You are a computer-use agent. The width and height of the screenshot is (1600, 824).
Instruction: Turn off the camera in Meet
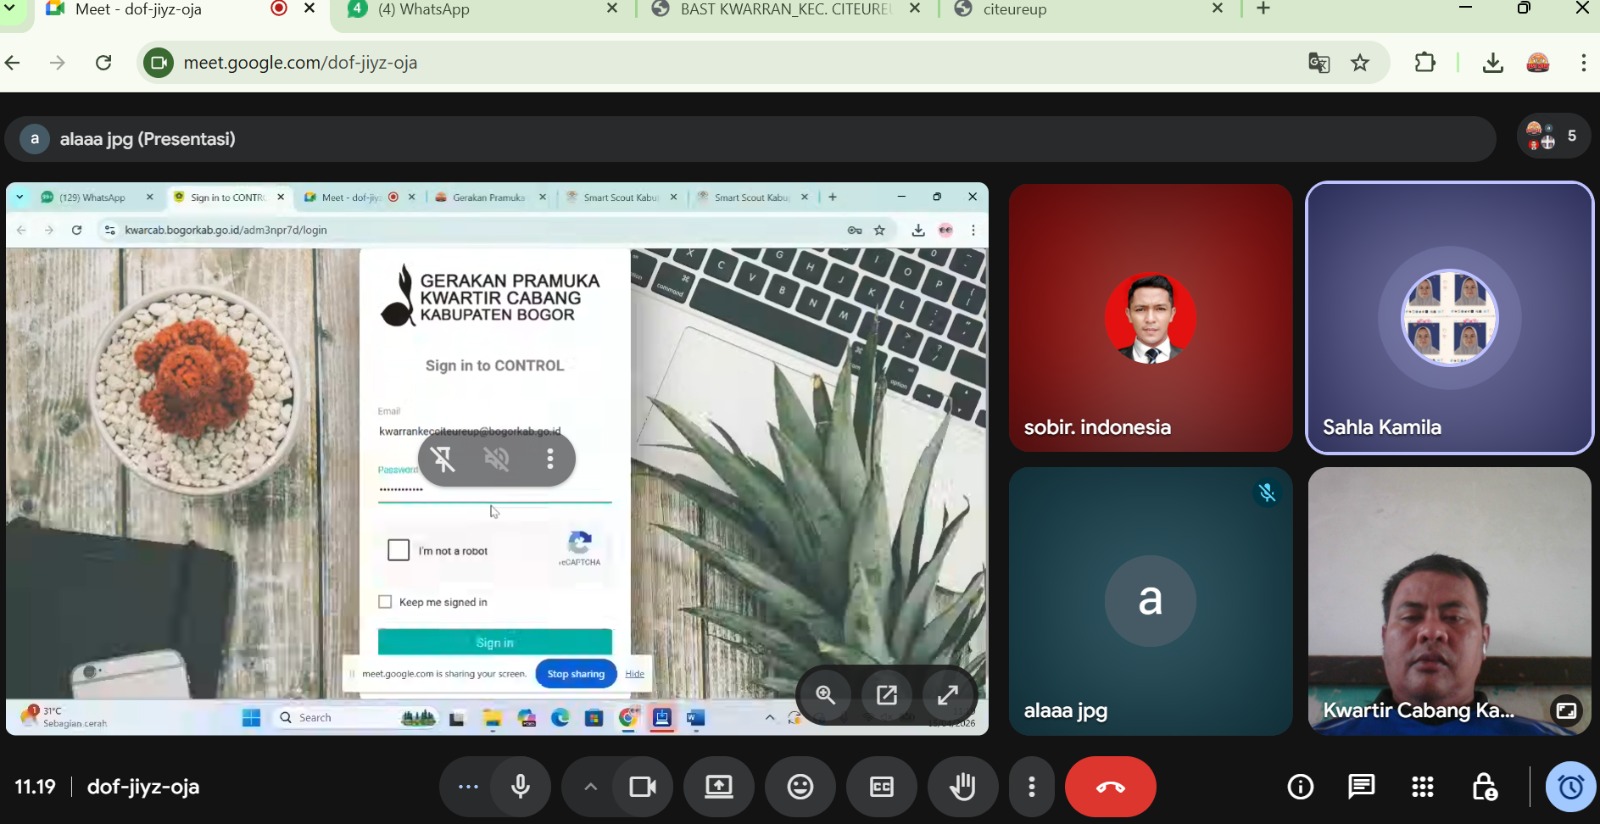coord(642,787)
